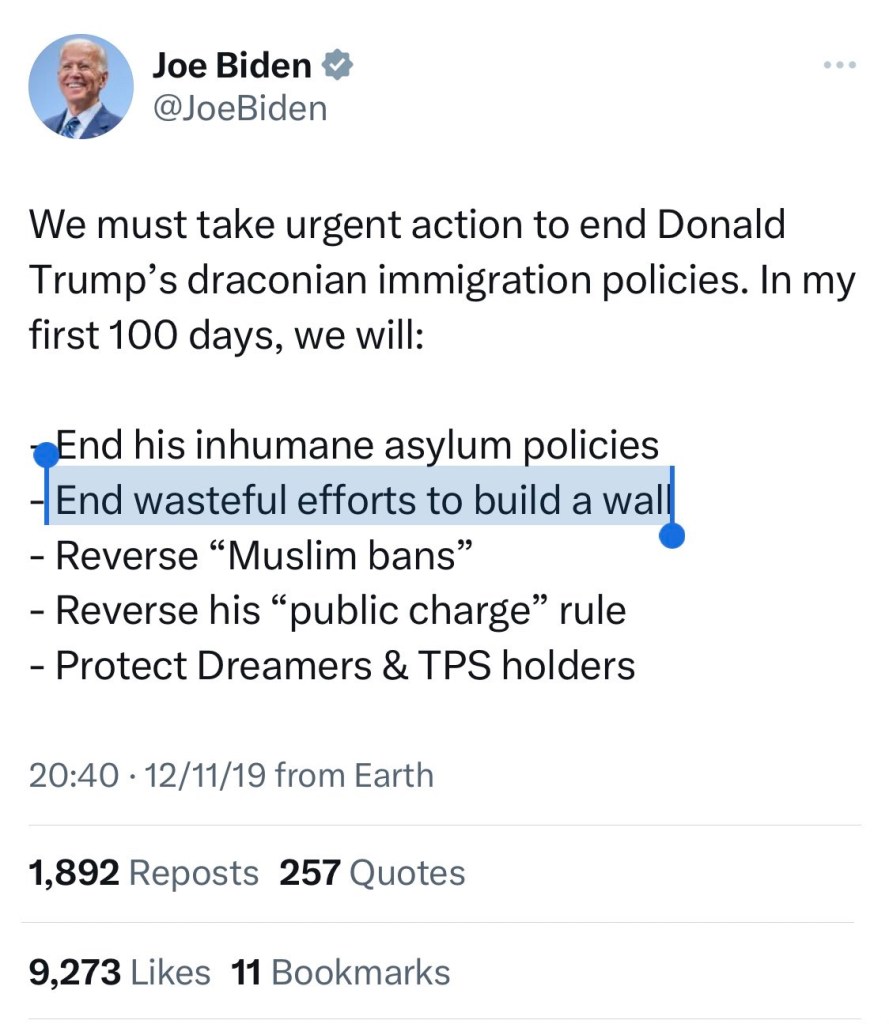Click the 12/11/19 post date
This screenshot has height=1024, width=889.
[203, 775]
